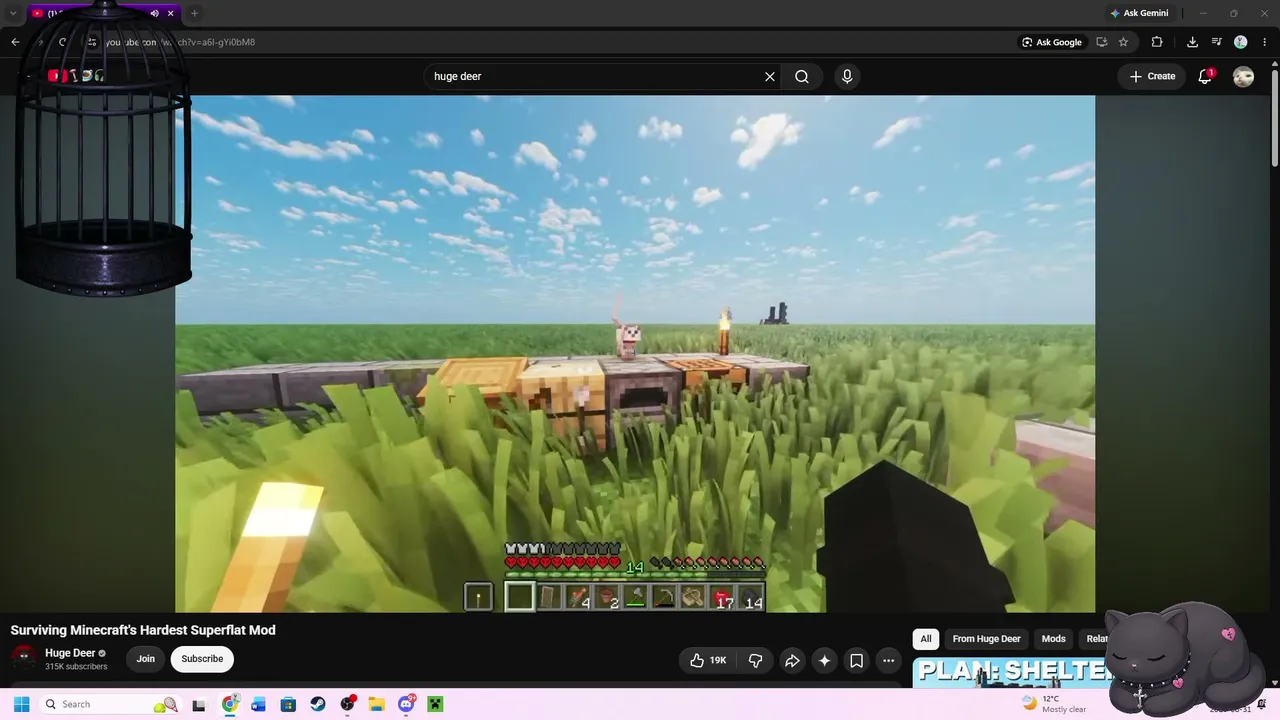Open Minecraft from the taskbar

tap(435, 704)
